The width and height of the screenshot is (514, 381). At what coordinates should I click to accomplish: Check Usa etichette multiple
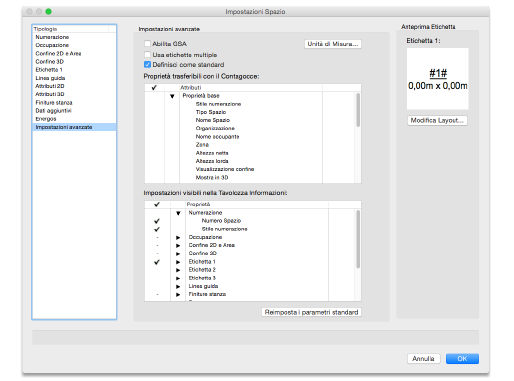tap(147, 55)
